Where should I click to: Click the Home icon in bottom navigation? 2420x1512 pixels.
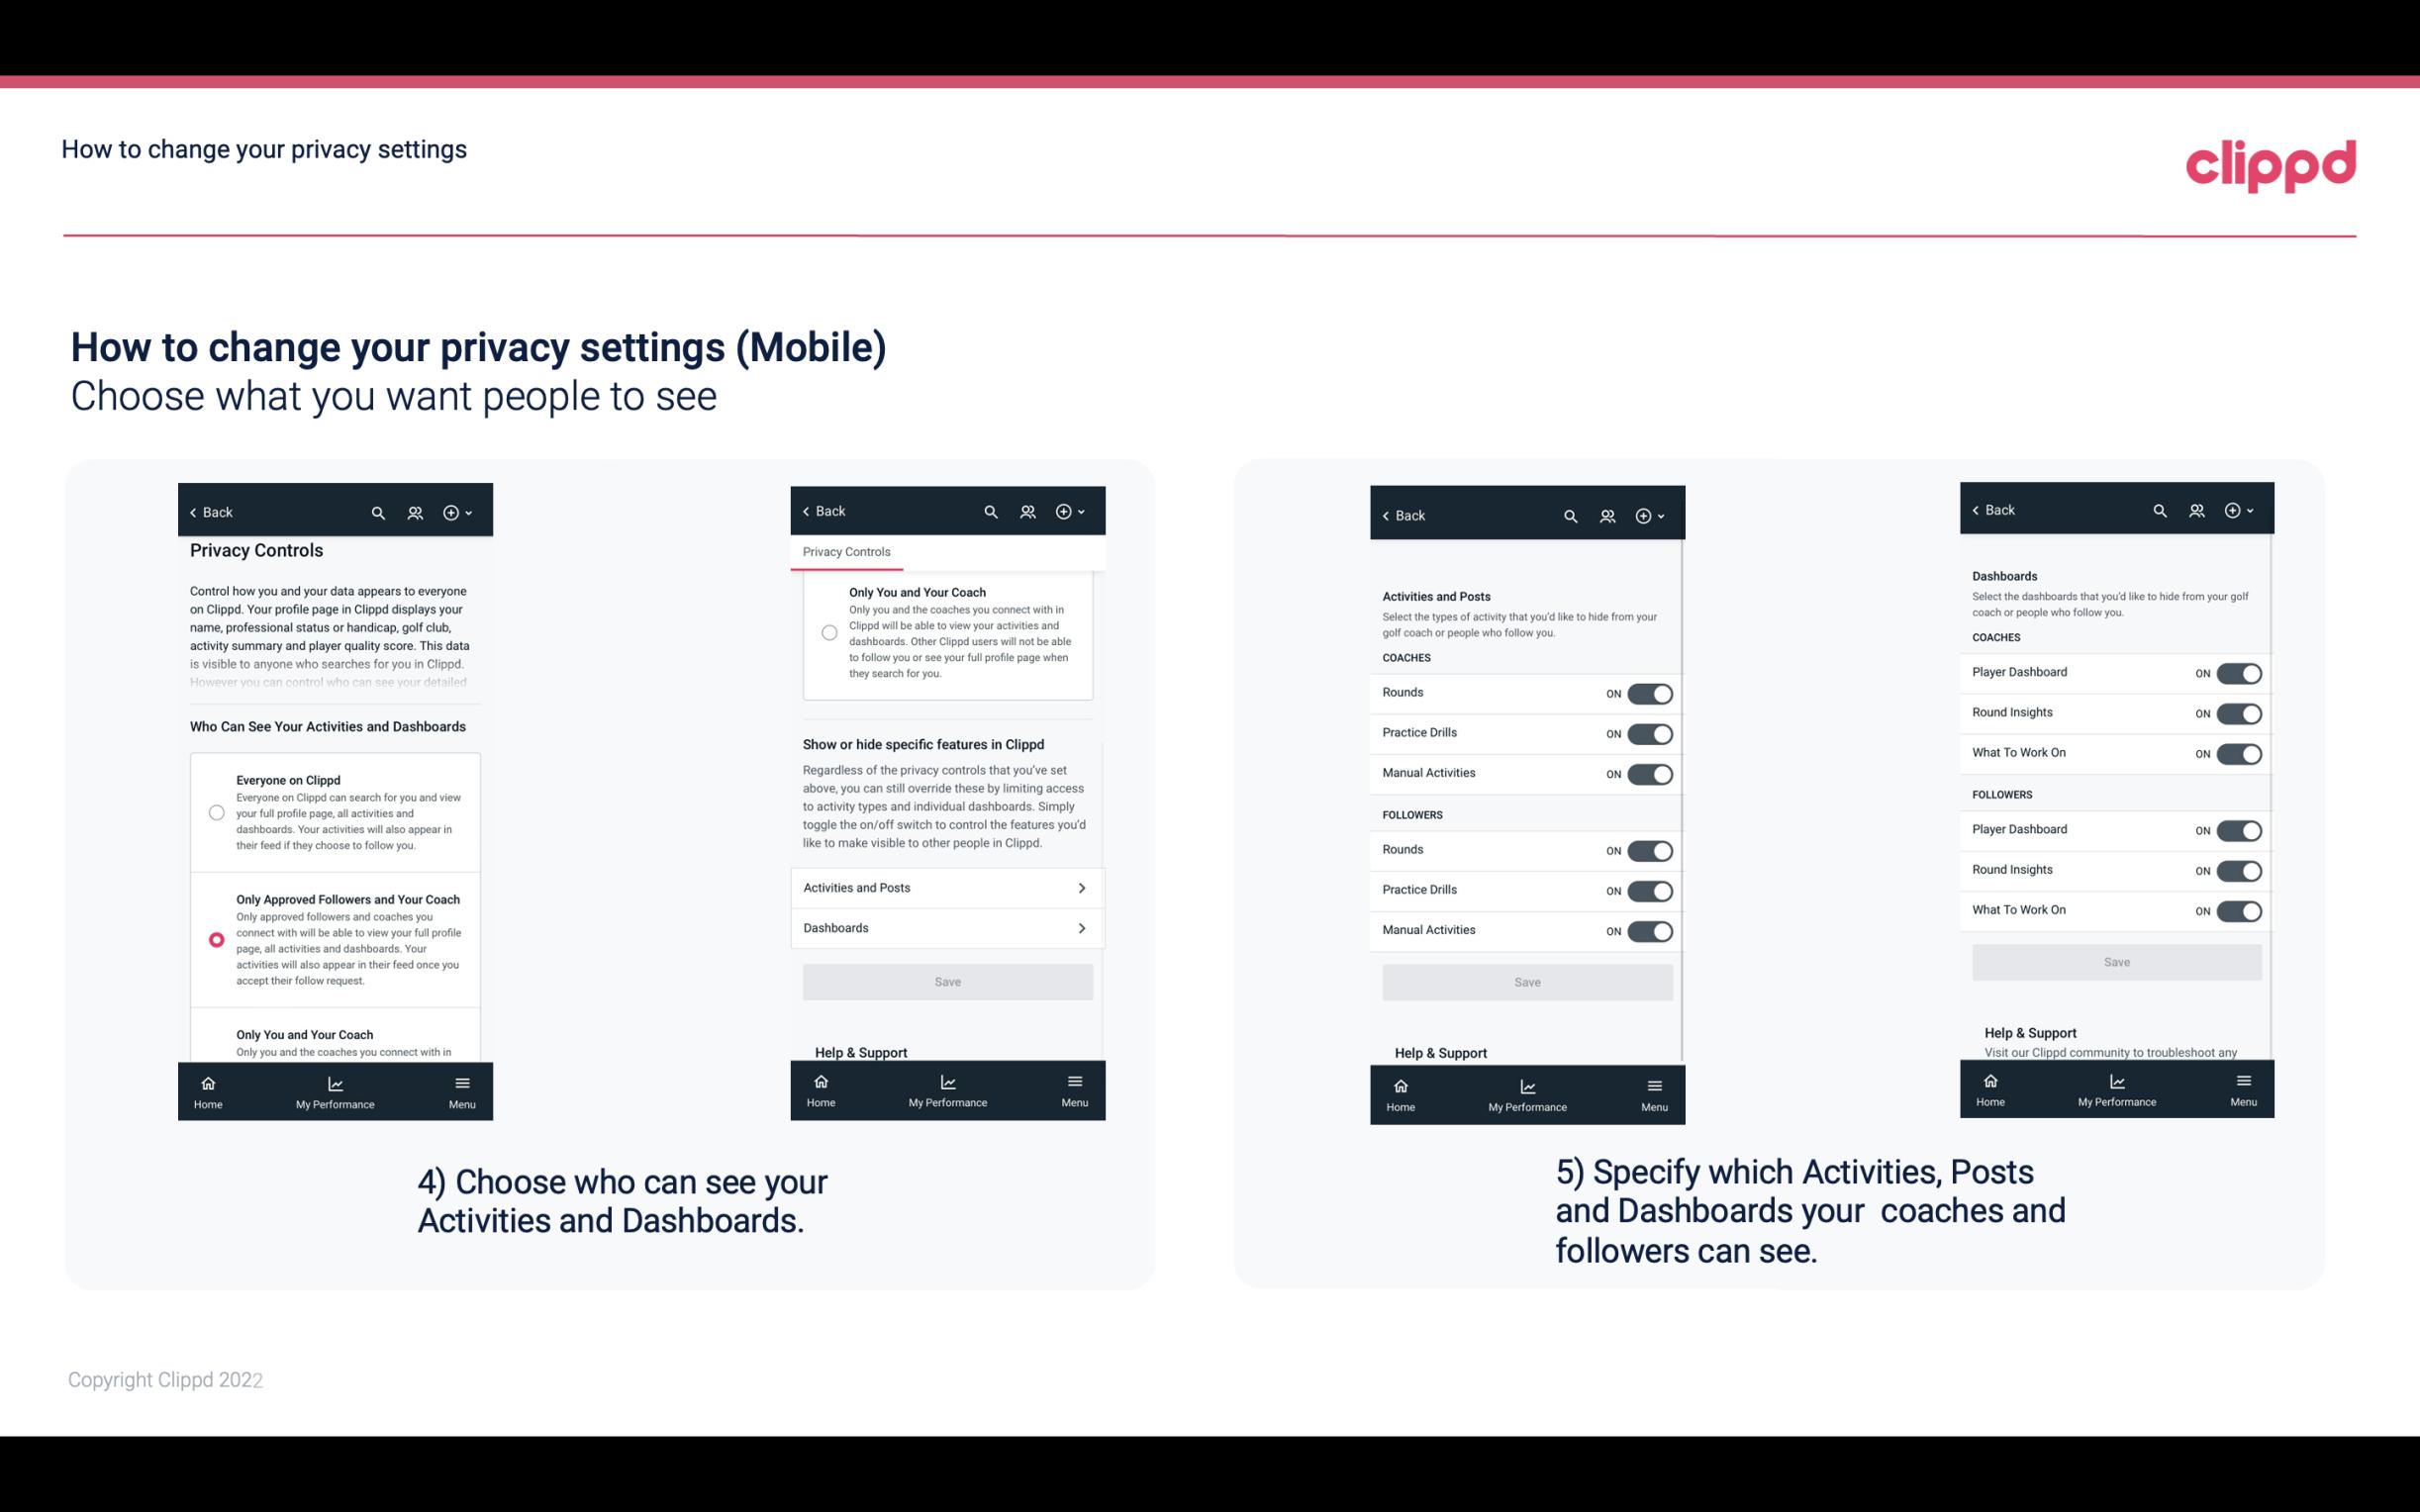[x=206, y=1082]
